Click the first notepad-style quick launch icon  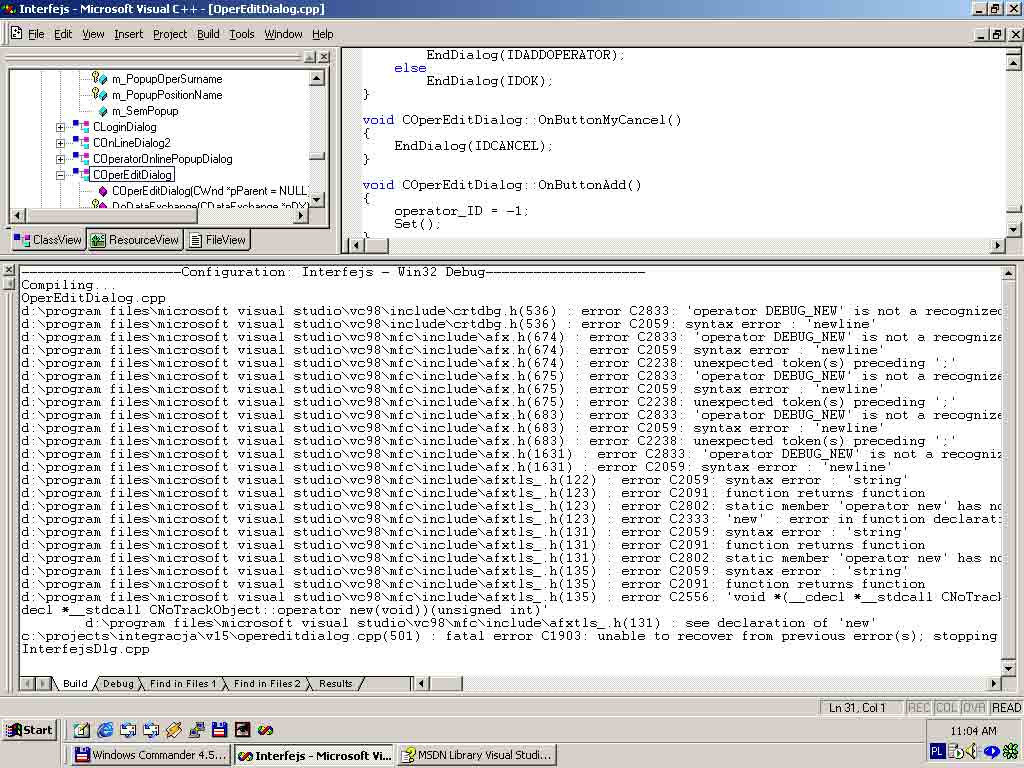(x=82, y=729)
